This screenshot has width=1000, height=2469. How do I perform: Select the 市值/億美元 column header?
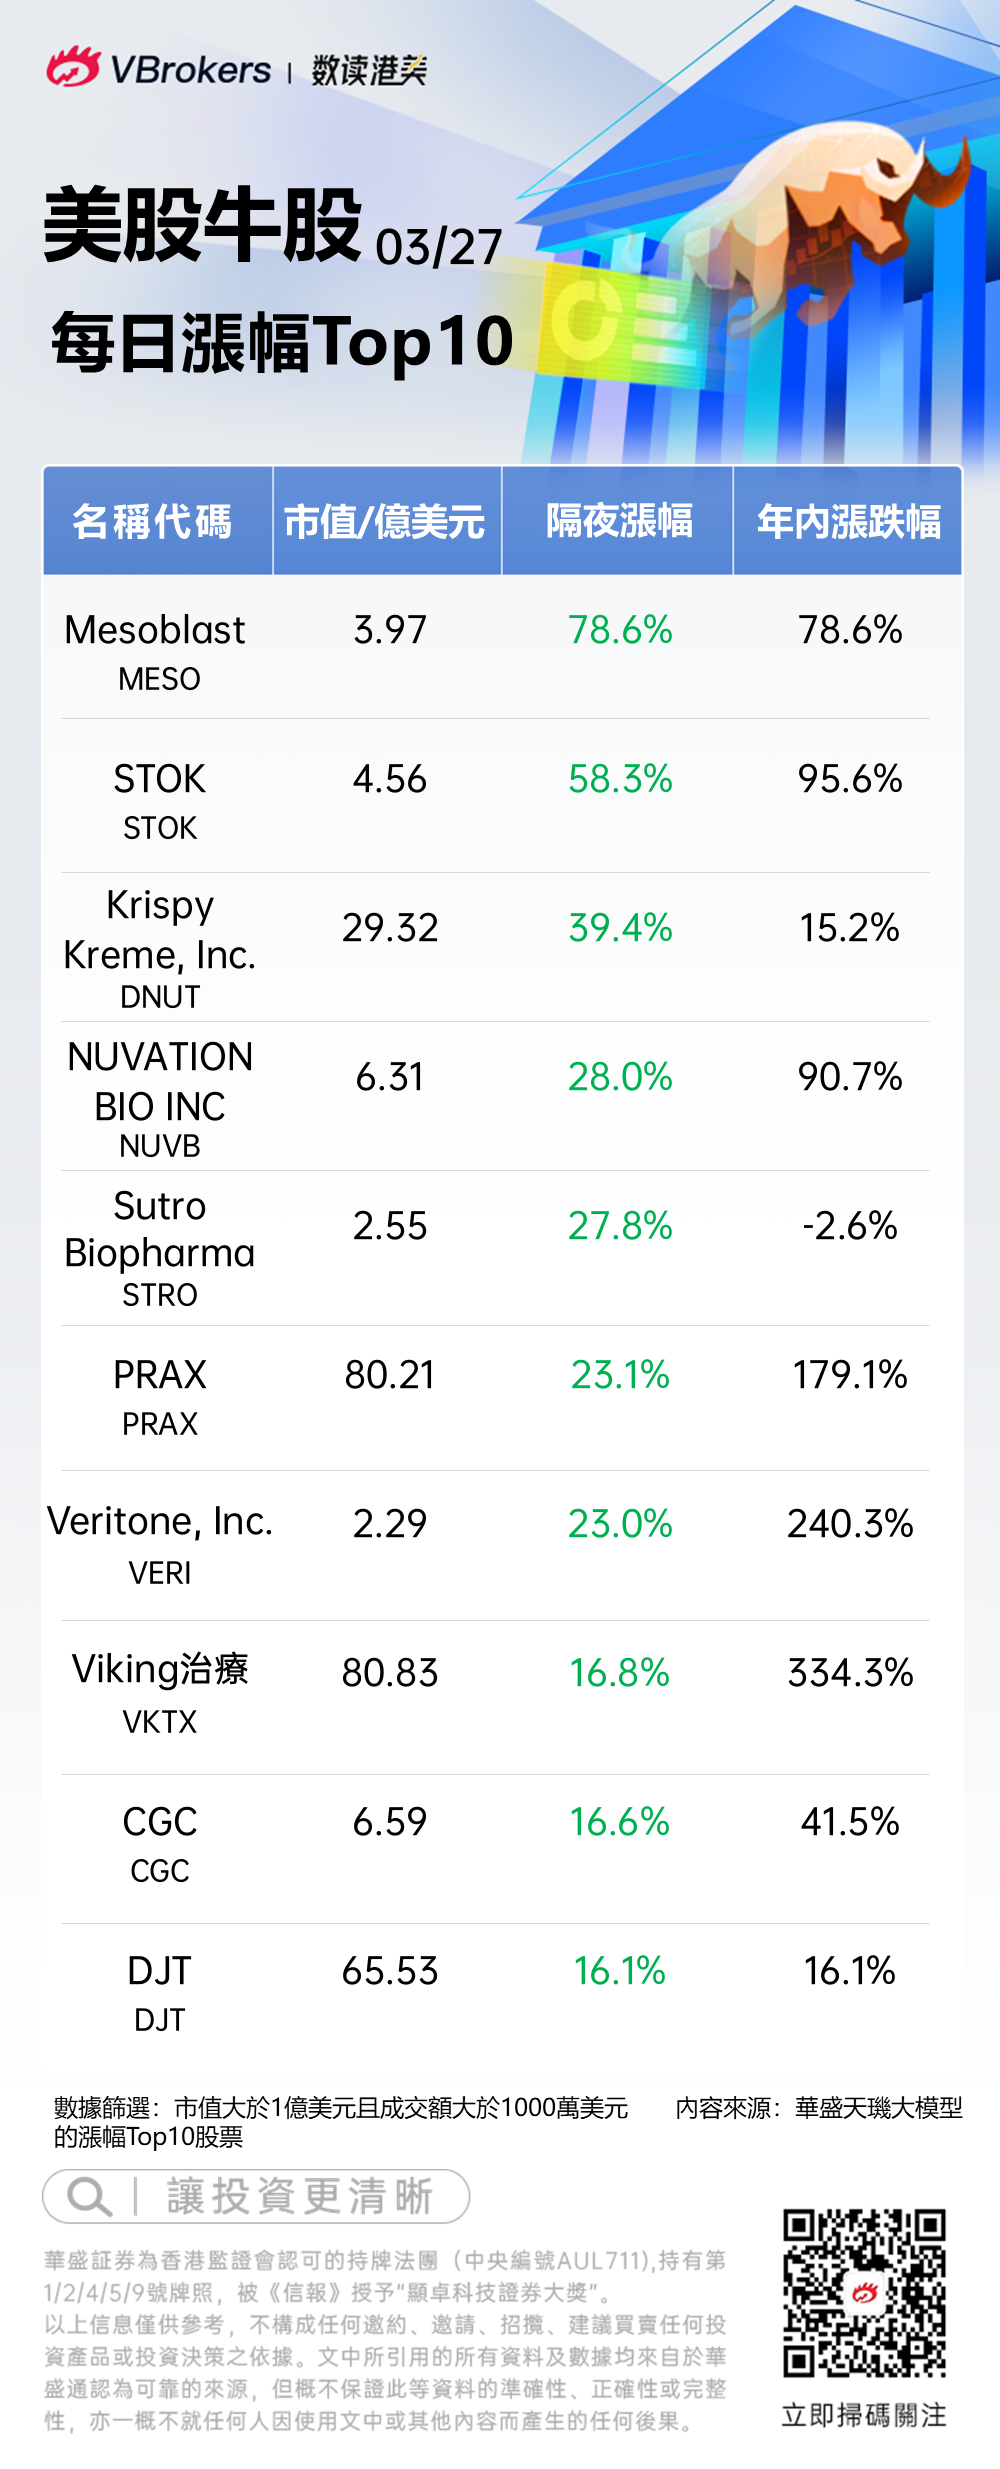[385, 521]
